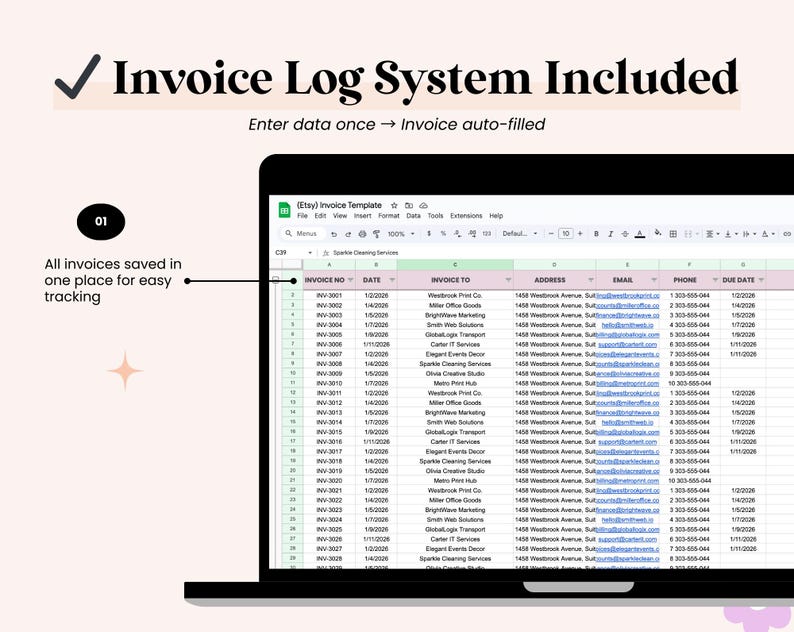Open the PHONE filter dropdown

tap(715, 280)
